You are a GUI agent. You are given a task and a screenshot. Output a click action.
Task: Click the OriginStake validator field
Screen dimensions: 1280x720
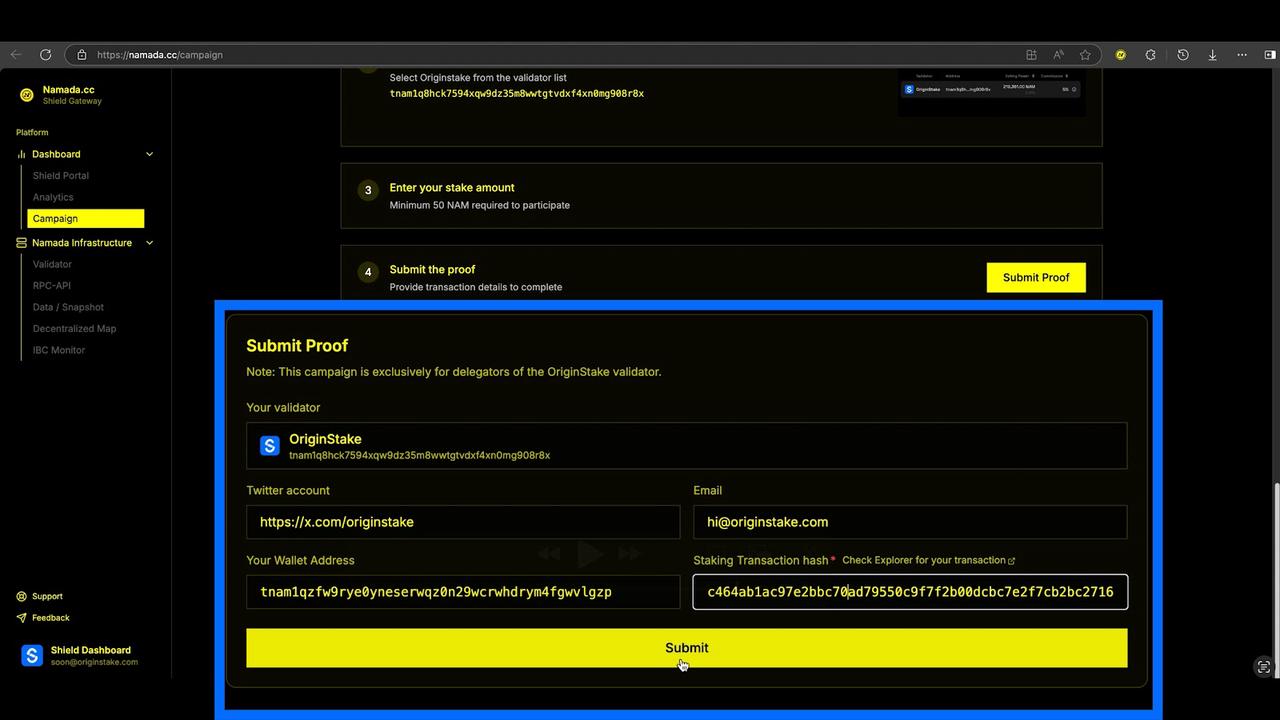687,446
